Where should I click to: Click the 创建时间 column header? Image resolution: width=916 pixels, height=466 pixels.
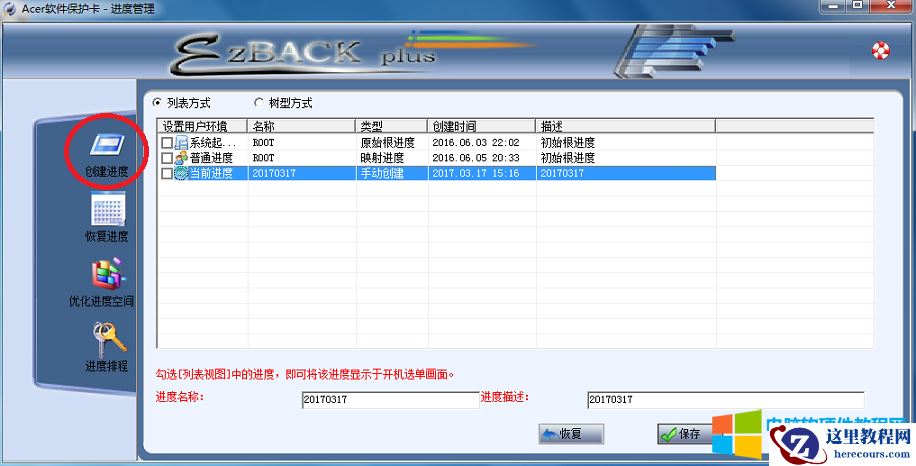[x=482, y=126]
